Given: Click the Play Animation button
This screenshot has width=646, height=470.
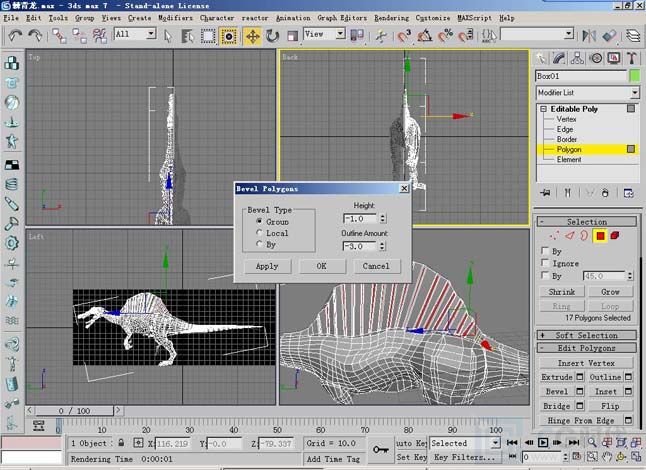Looking at the screenshot, I should (543, 443).
